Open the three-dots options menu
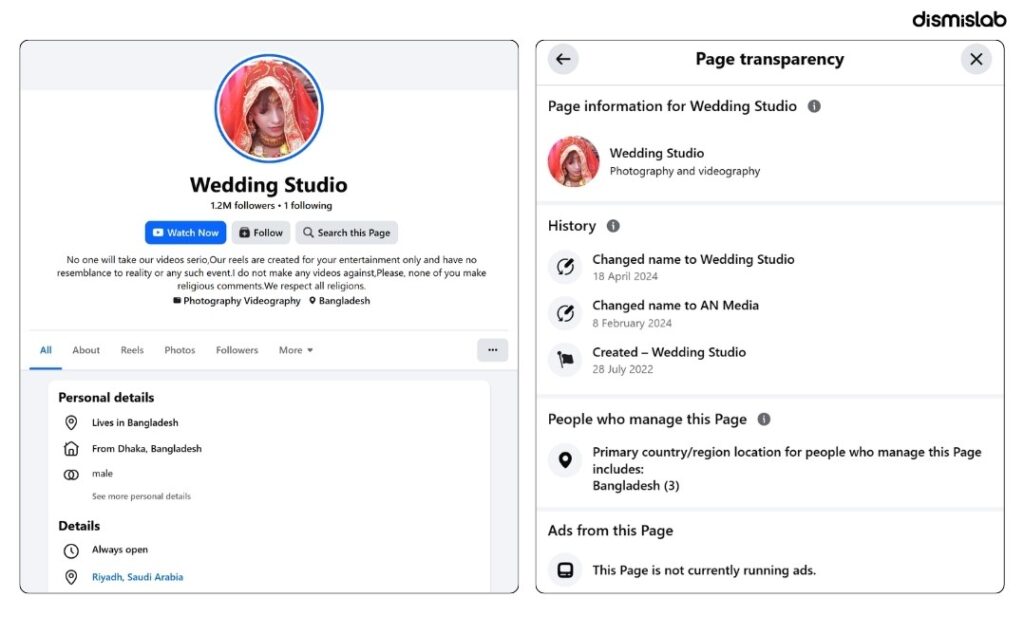This screenshot has height=635, width=1024. click(492, 350)
